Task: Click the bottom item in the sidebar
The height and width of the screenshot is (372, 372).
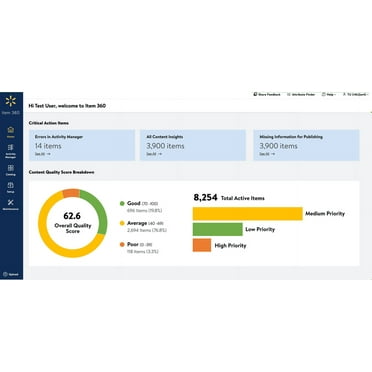Action: tap(11, 274)
